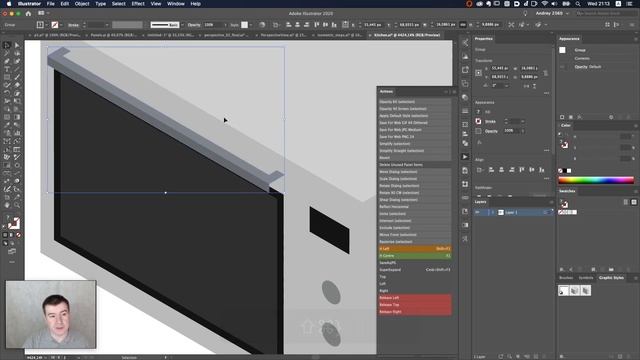This screenshot has height=360, width=640.
Task: Select the 'Release Right' red action
Action: pos(415,311)
